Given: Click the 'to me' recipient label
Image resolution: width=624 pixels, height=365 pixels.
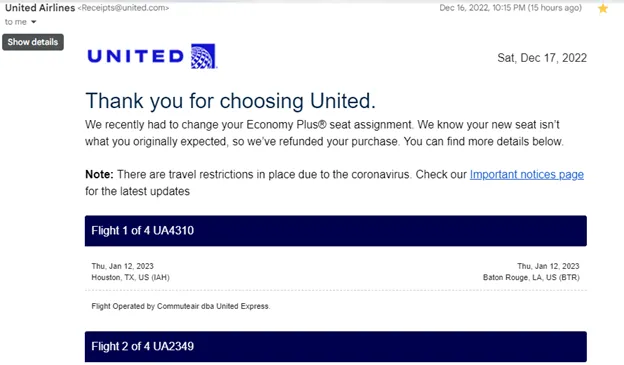Looking at the screenshot, I should [x=16, y=22].
